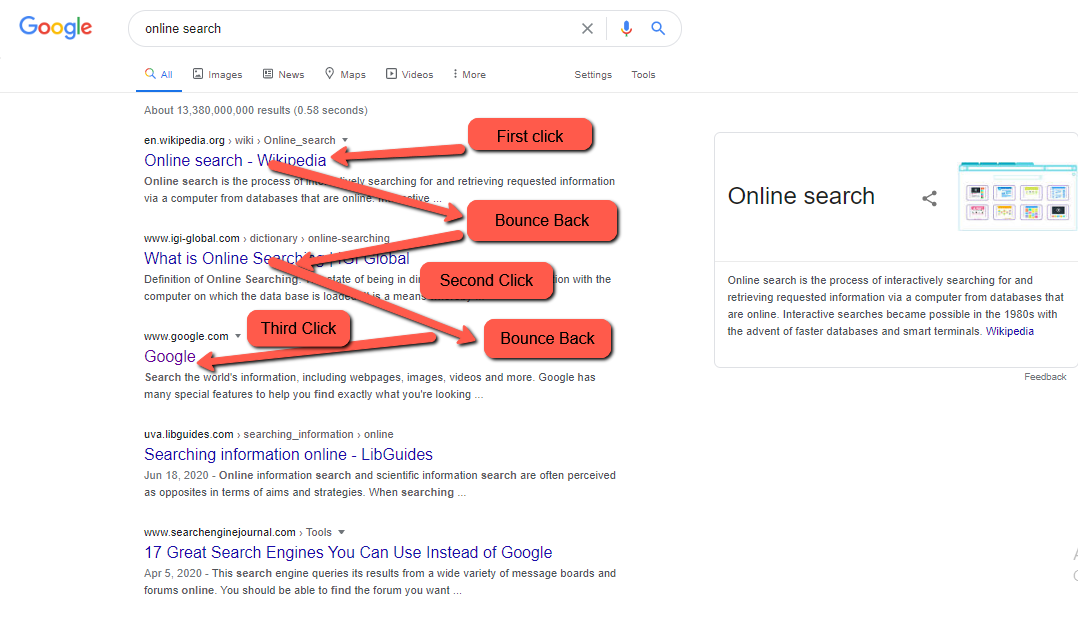
Task: Open the News tab
Action: pyautogui.click(x=283, y=74)
